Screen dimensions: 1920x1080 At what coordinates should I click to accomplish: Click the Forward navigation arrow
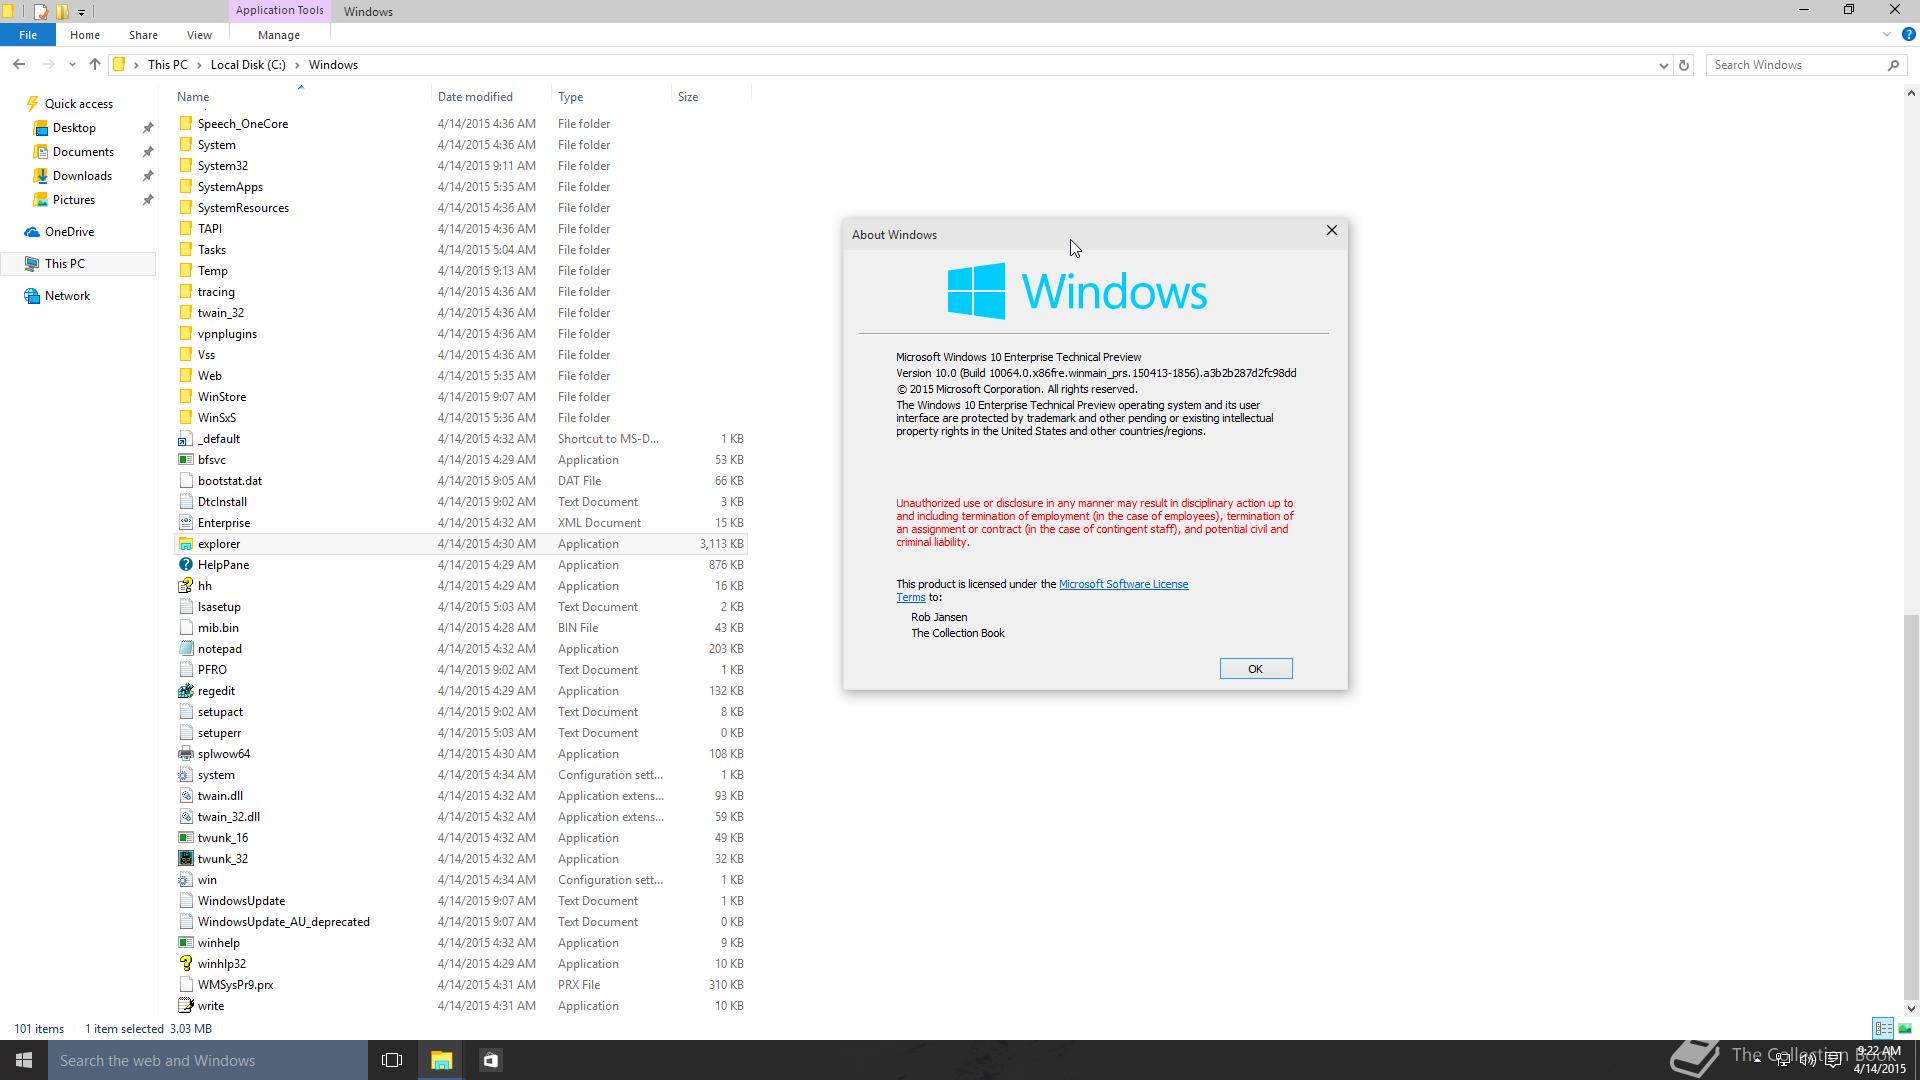[x=48, y=65]
